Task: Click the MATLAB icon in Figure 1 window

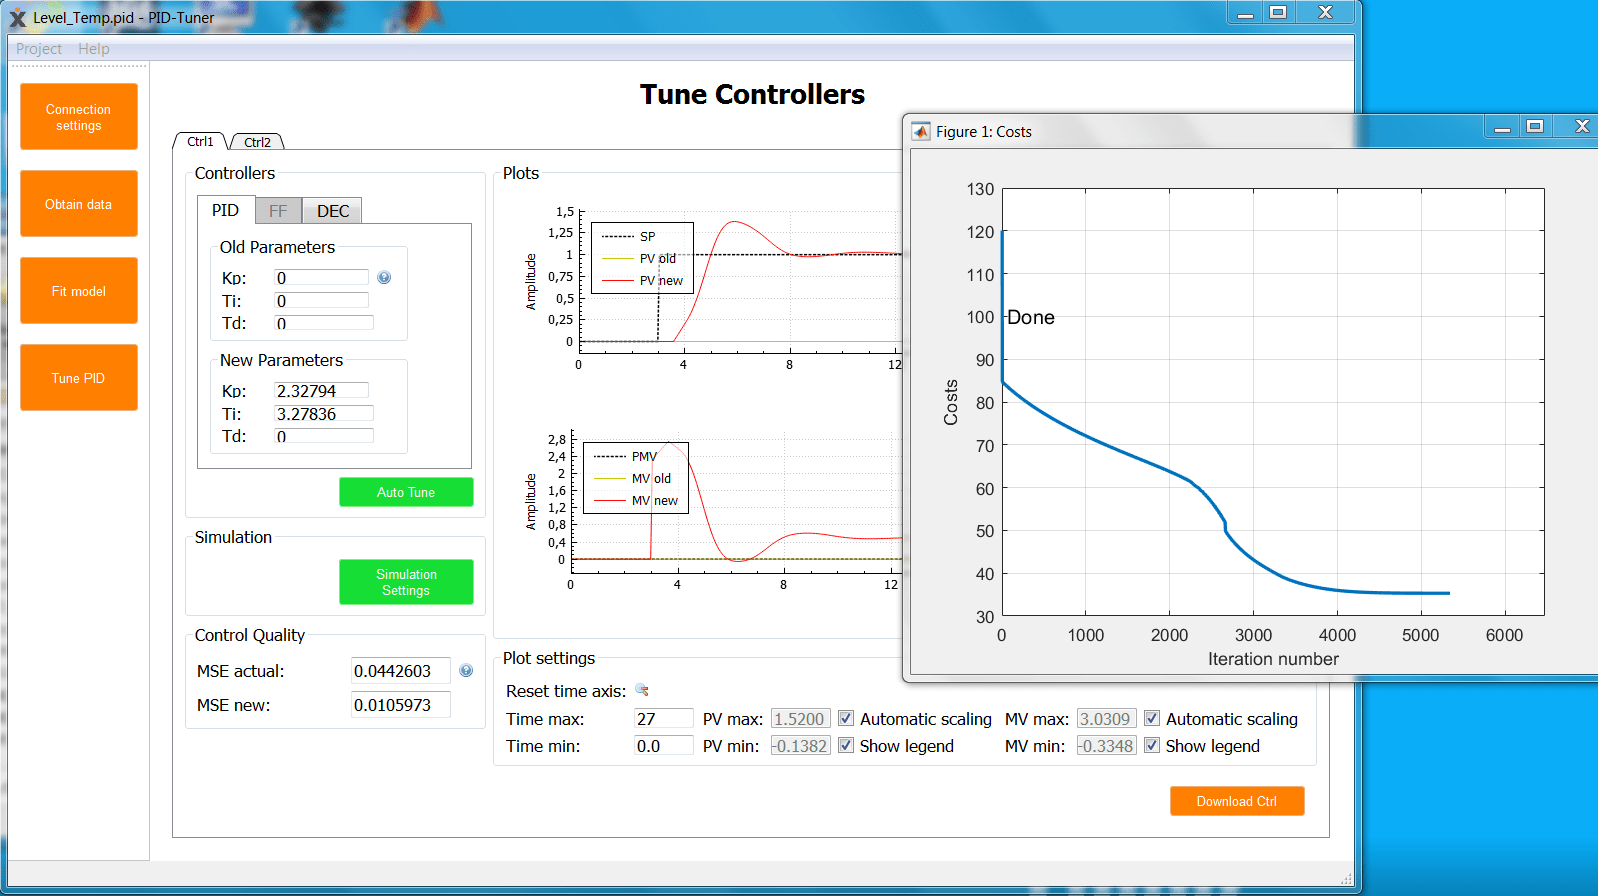Action: point(921,131)
